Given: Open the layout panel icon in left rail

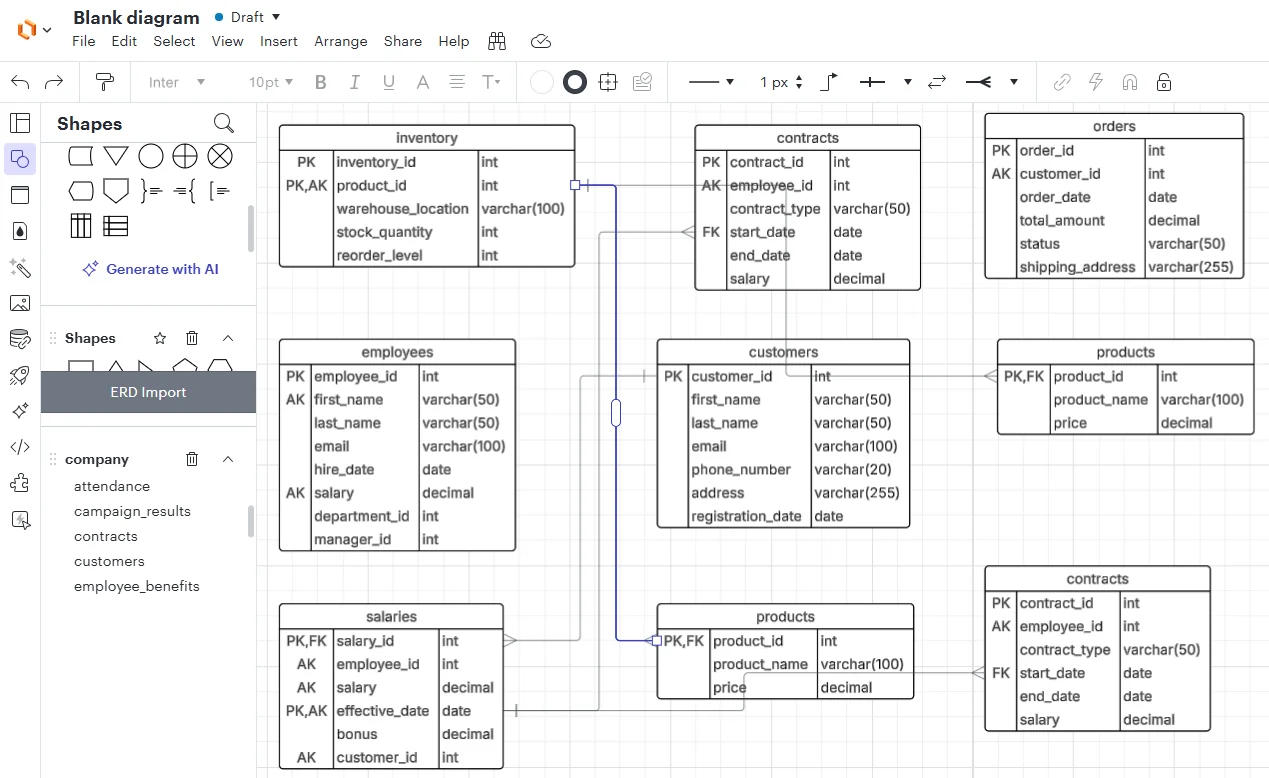Looking at the screenshot, I should point(20,123).
